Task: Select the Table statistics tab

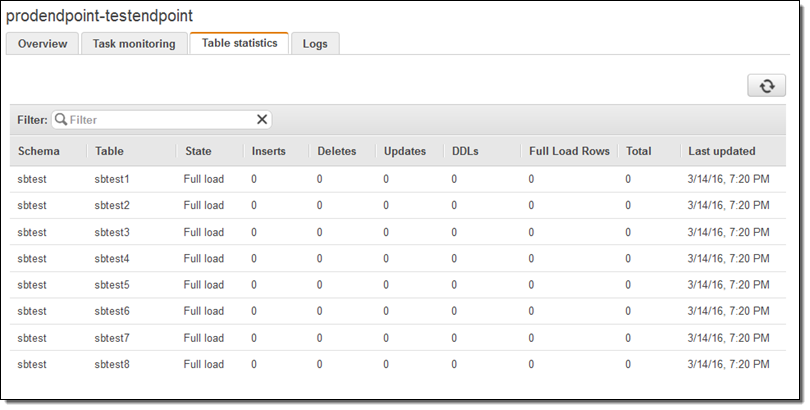Action: [x=239, y=43]
